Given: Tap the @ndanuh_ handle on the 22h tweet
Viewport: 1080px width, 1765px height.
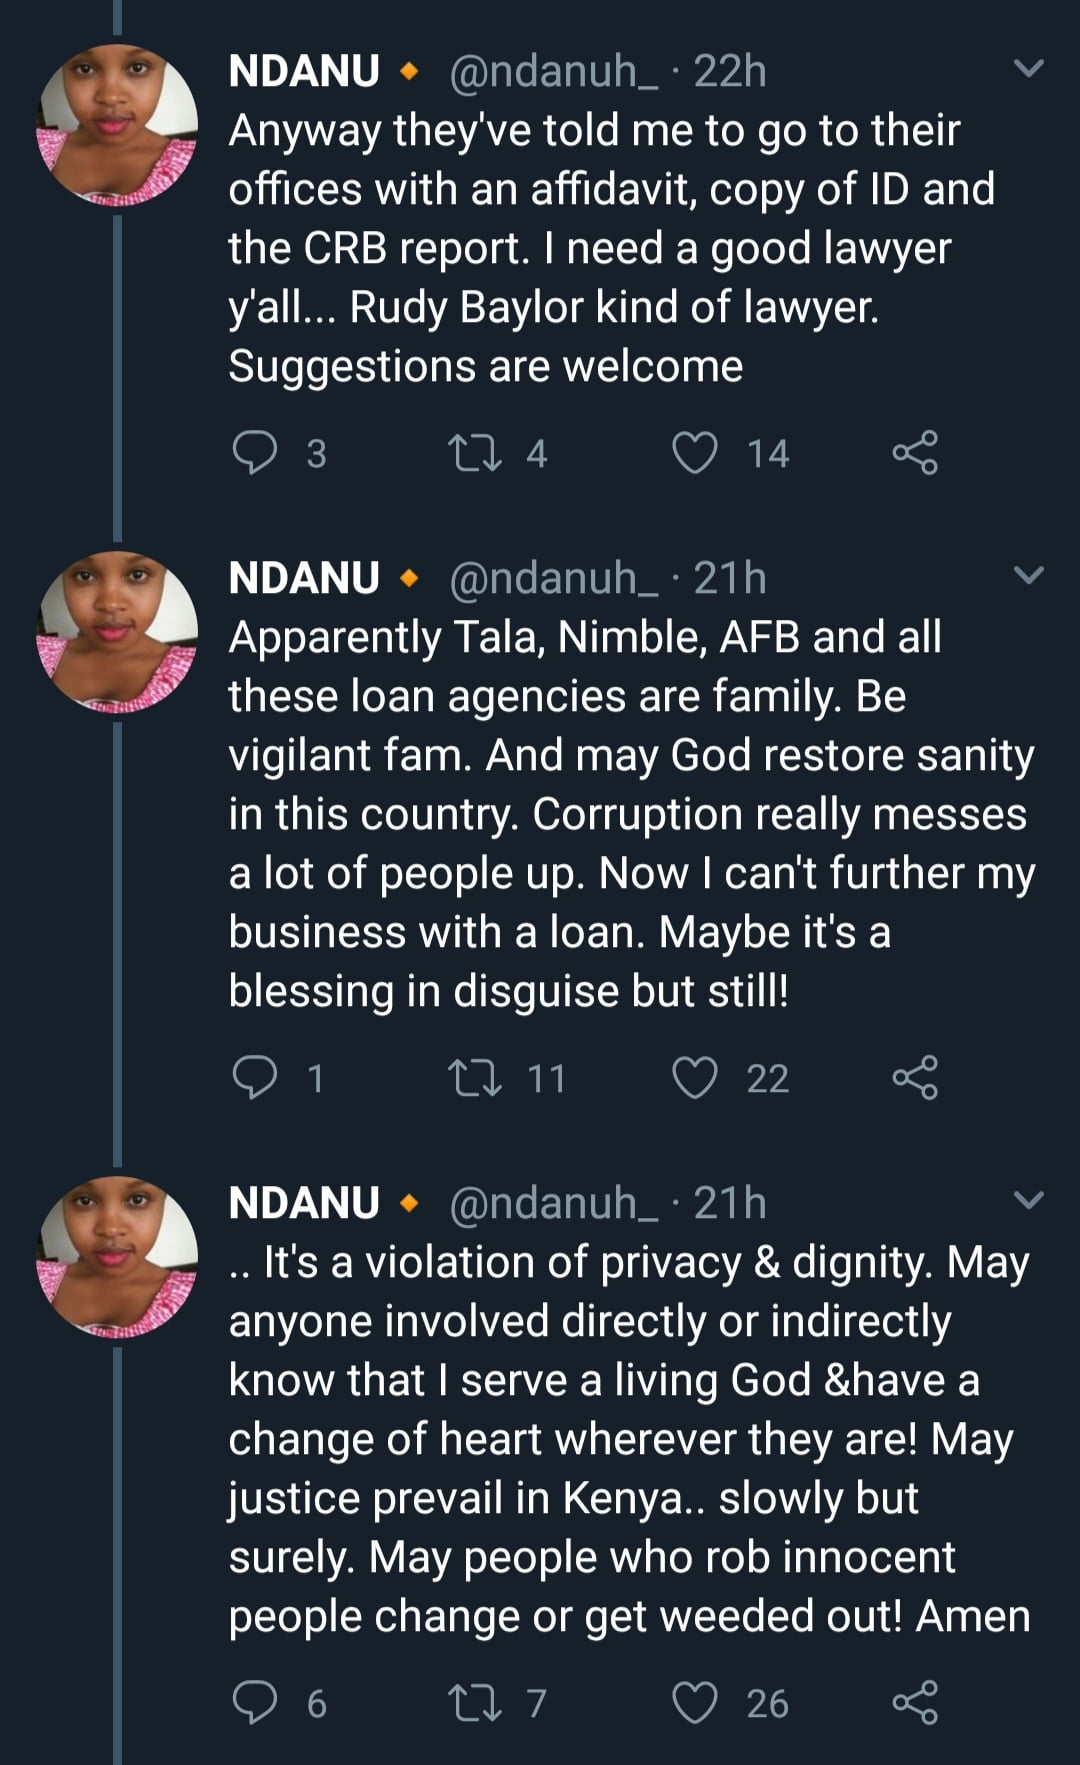Looking at the screenshot, I should [553, 72].
